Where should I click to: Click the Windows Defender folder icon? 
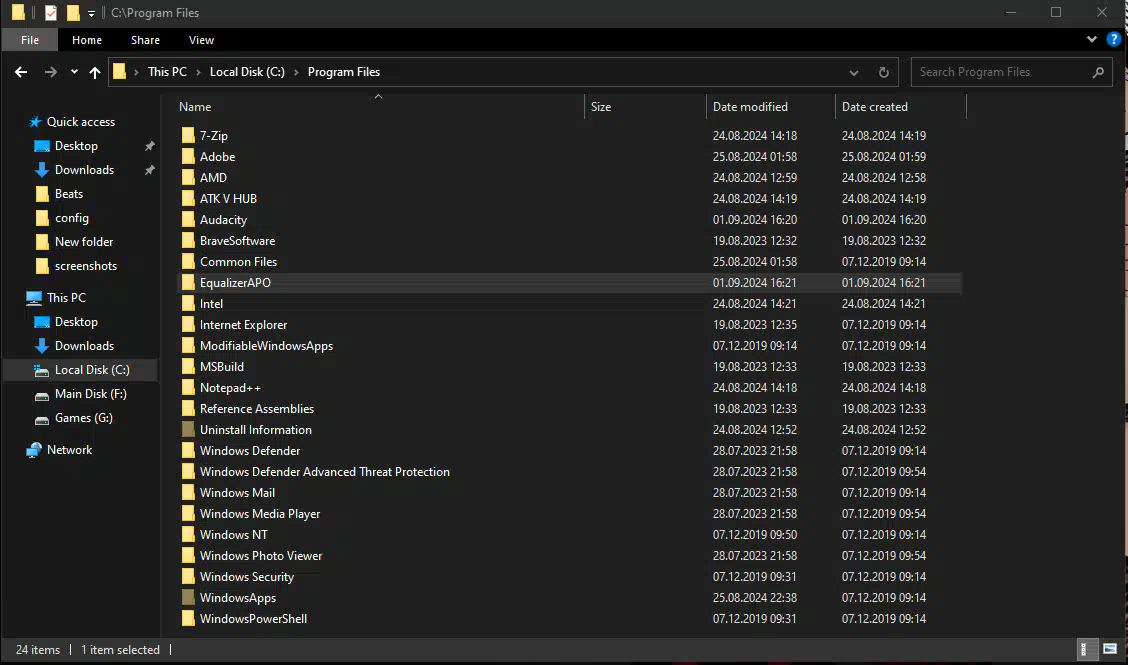point(188,451)
